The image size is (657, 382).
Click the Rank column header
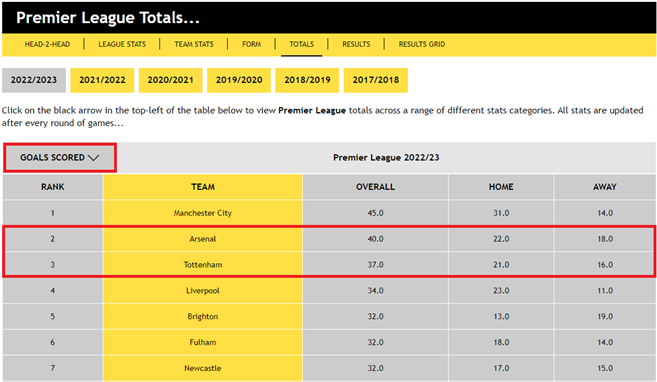click(53, 187)
